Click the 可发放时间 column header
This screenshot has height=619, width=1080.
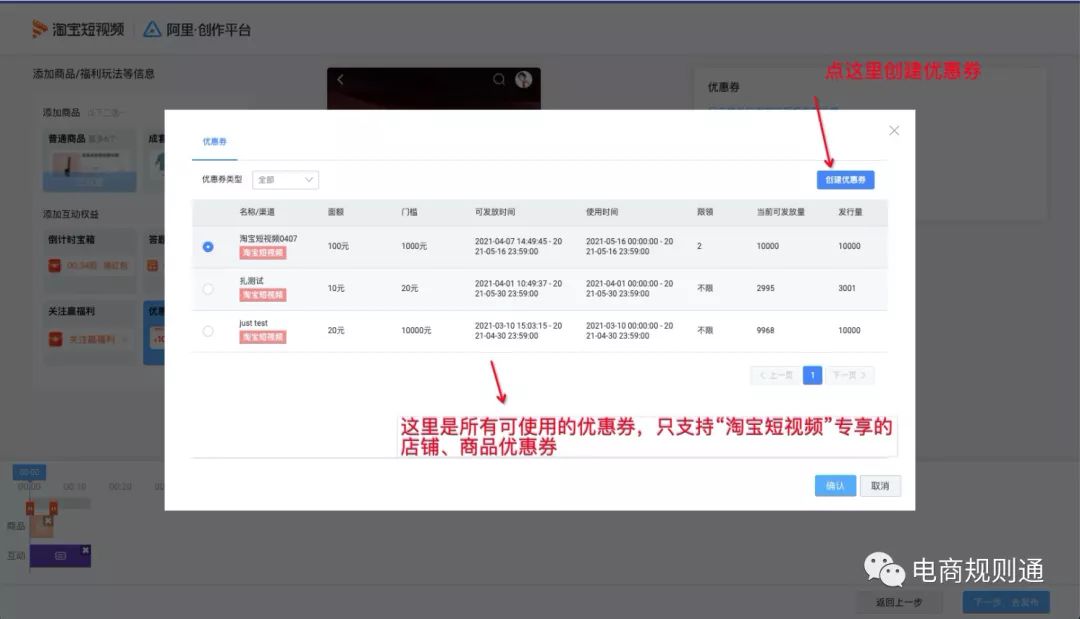click(495, 212)
